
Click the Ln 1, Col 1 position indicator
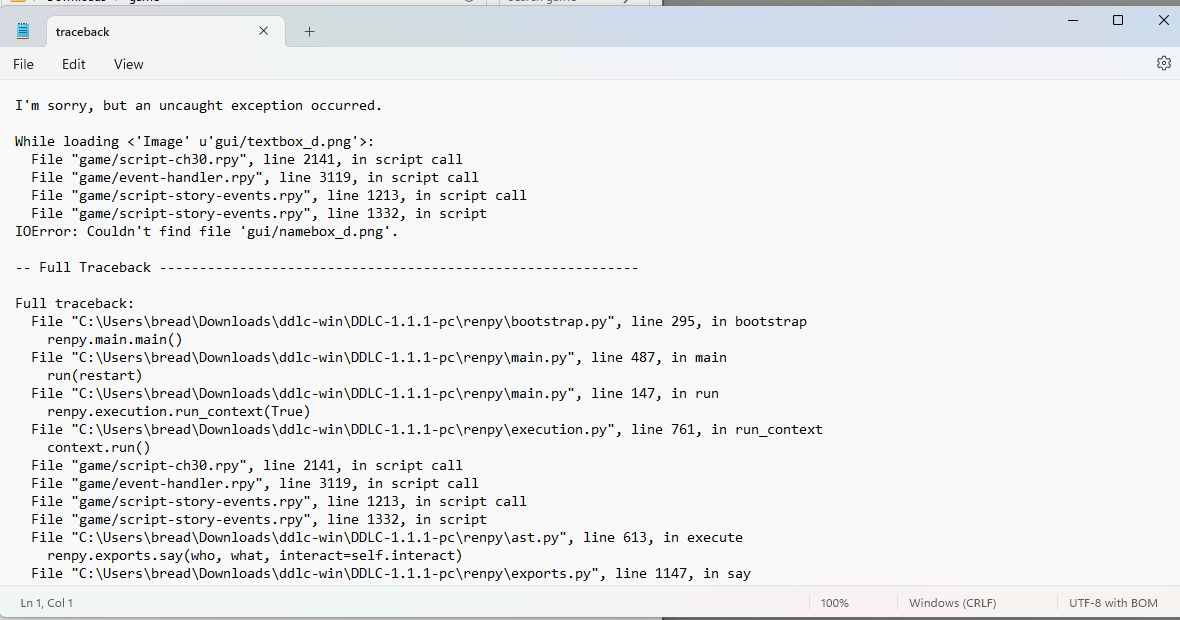pyautogui.click(x=46, y=602)
